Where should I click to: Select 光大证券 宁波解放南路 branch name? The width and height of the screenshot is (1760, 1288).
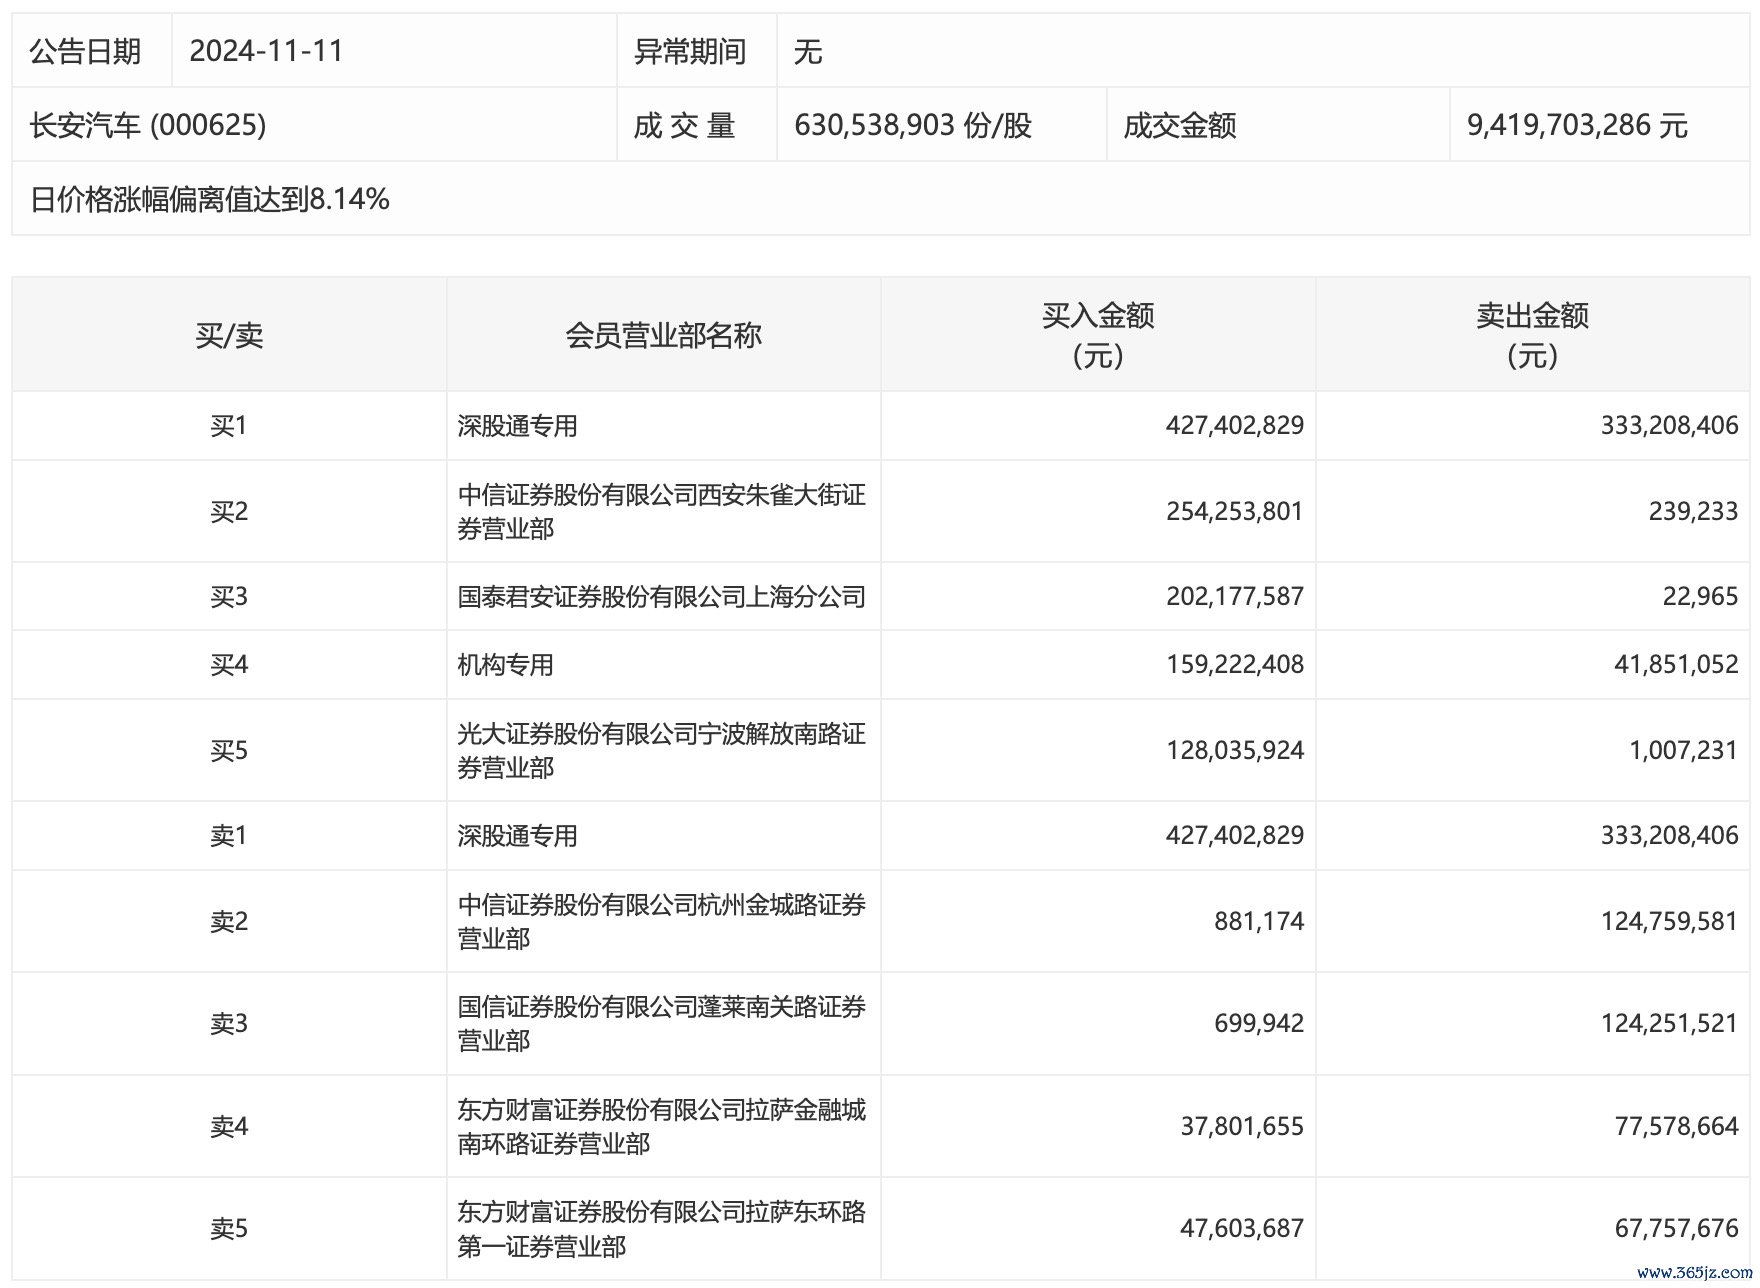pos(661,750)
